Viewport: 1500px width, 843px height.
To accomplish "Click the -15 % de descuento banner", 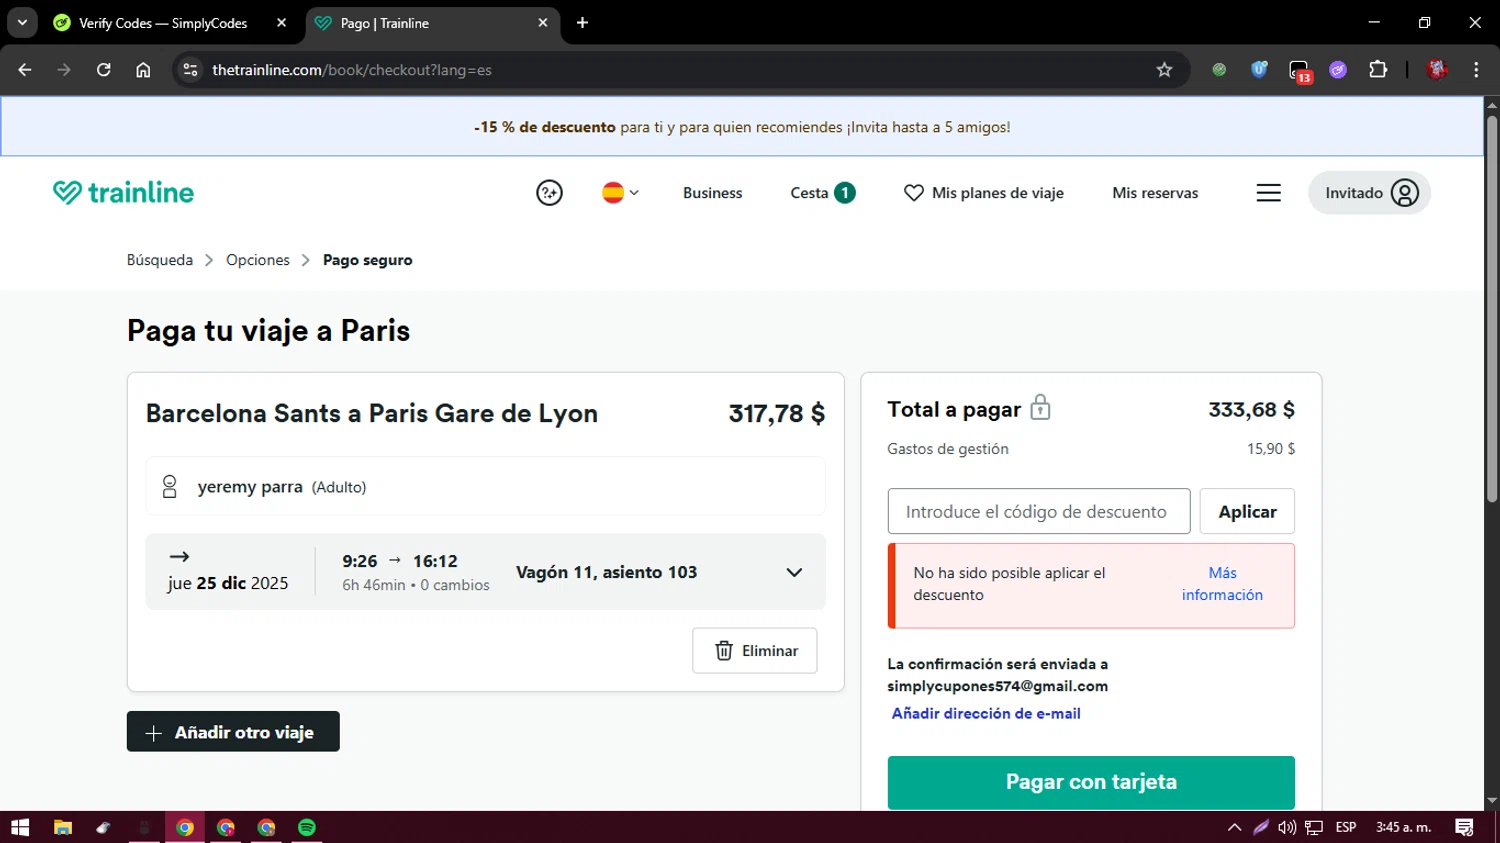I will click(x=742, y=127).
